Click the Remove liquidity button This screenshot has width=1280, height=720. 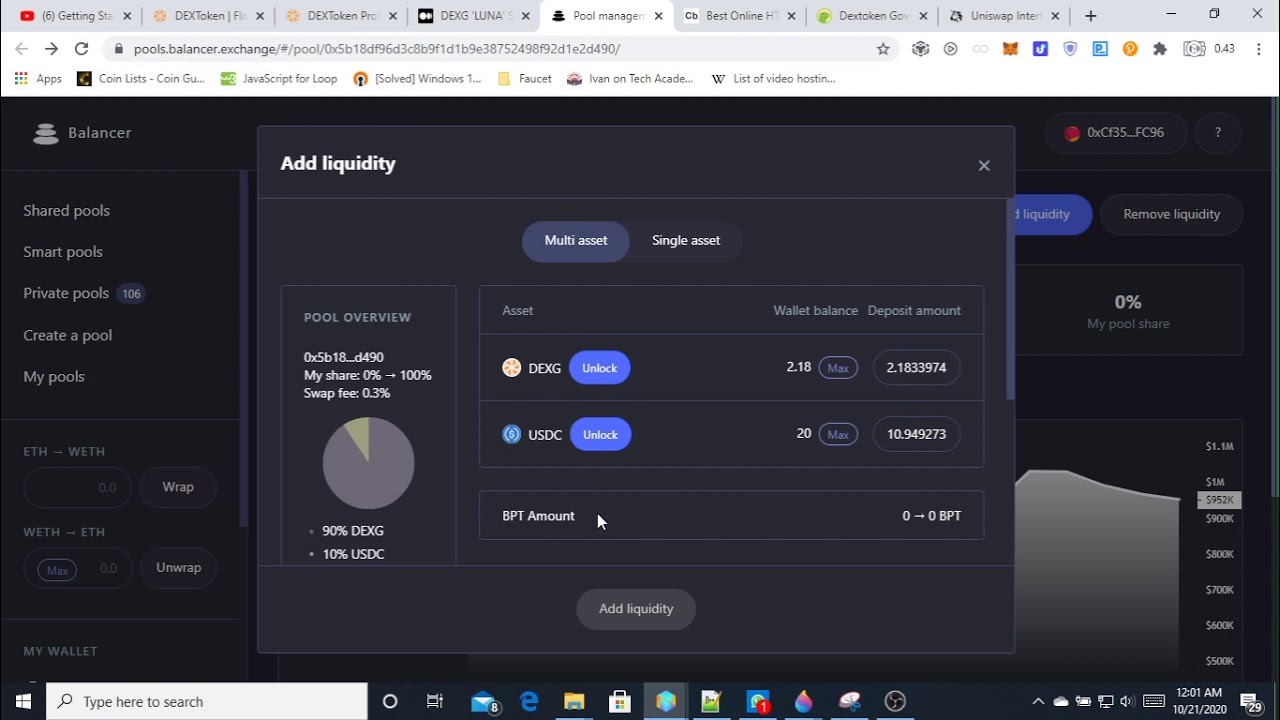[1172, 214]
